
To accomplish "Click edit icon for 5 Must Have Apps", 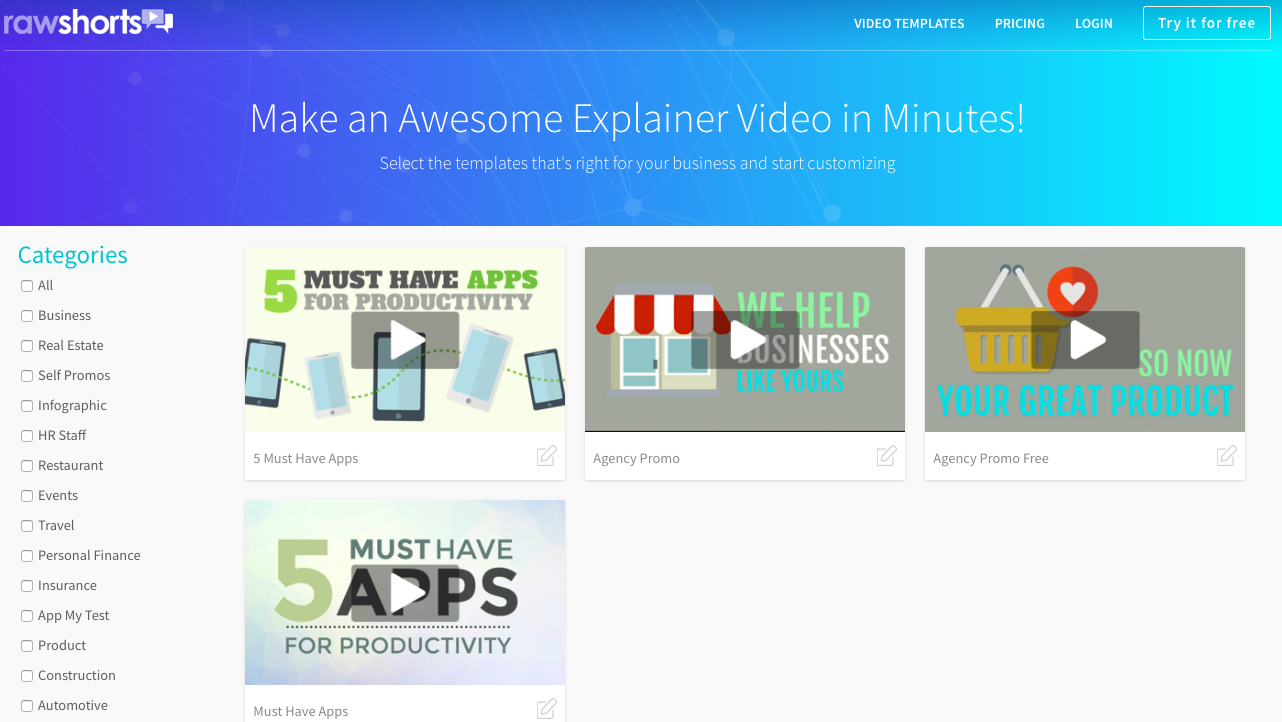I will (546, 457).
